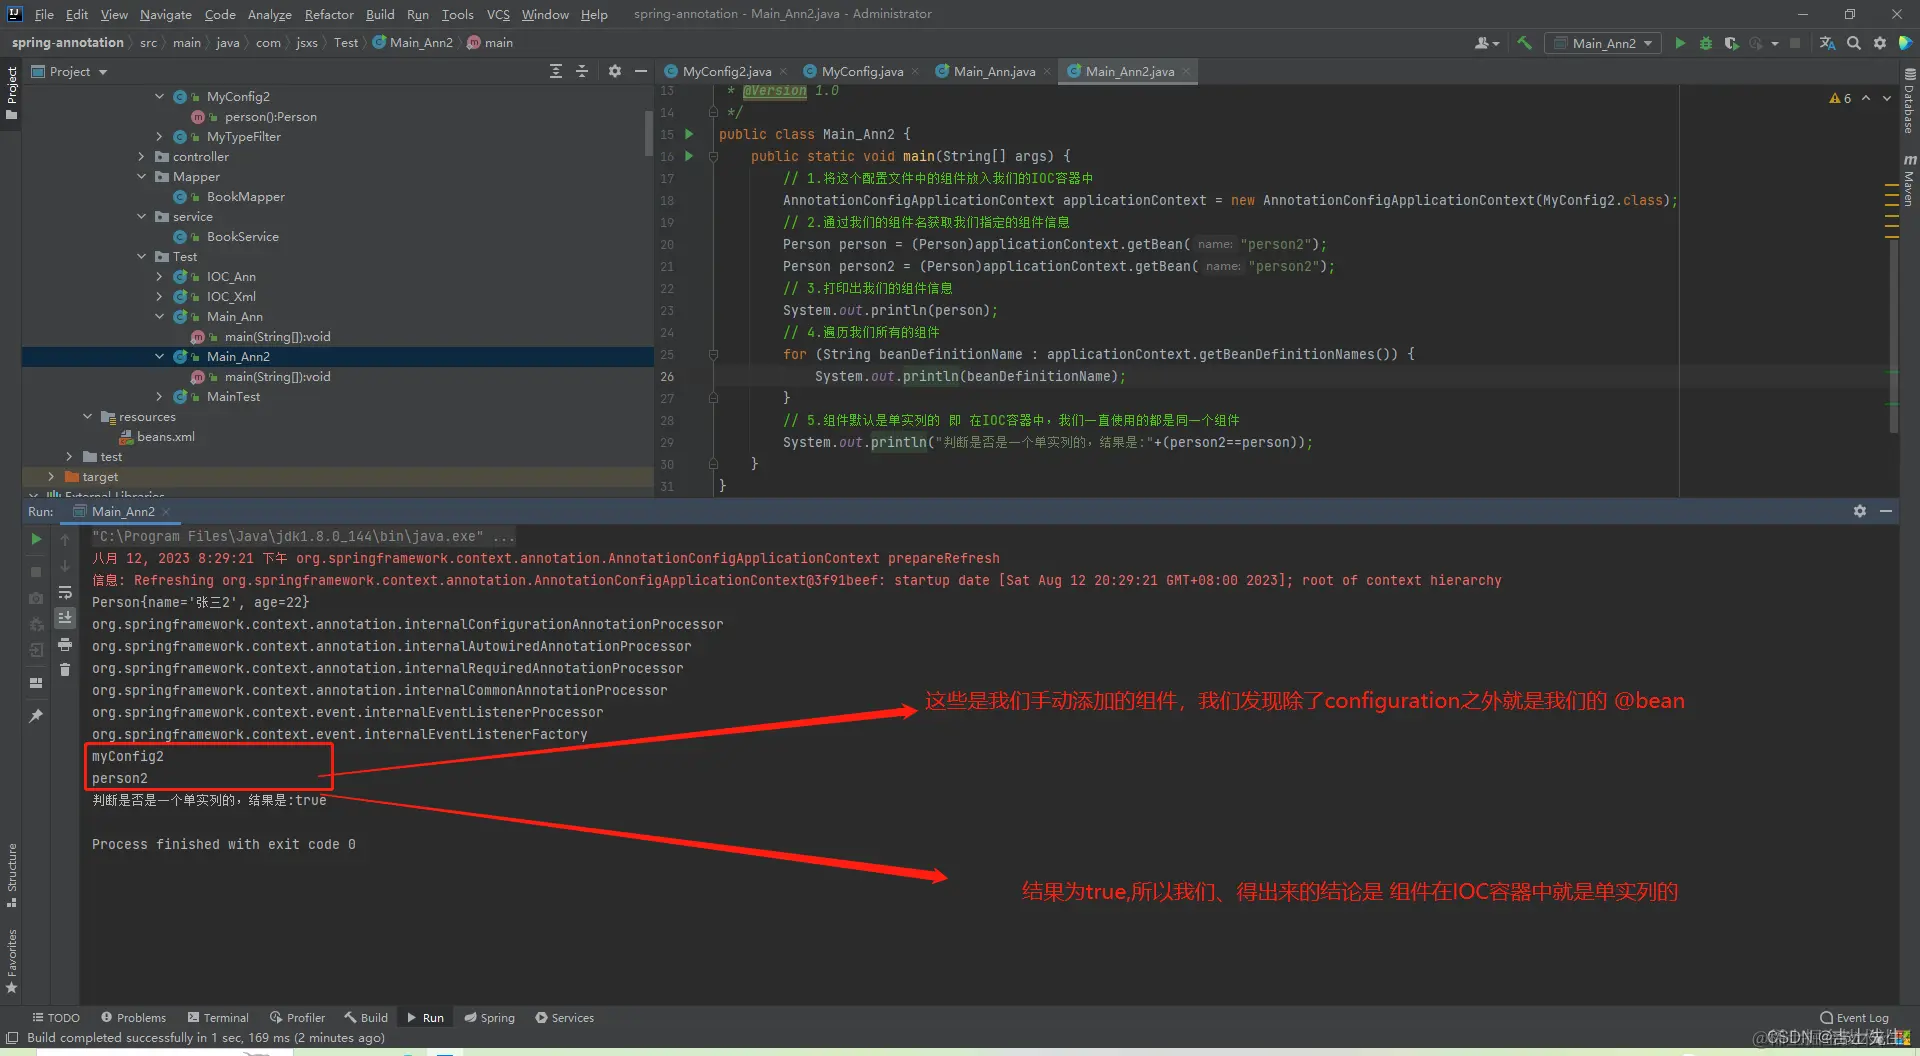Click the gutter run icon beside the main method

689,156
